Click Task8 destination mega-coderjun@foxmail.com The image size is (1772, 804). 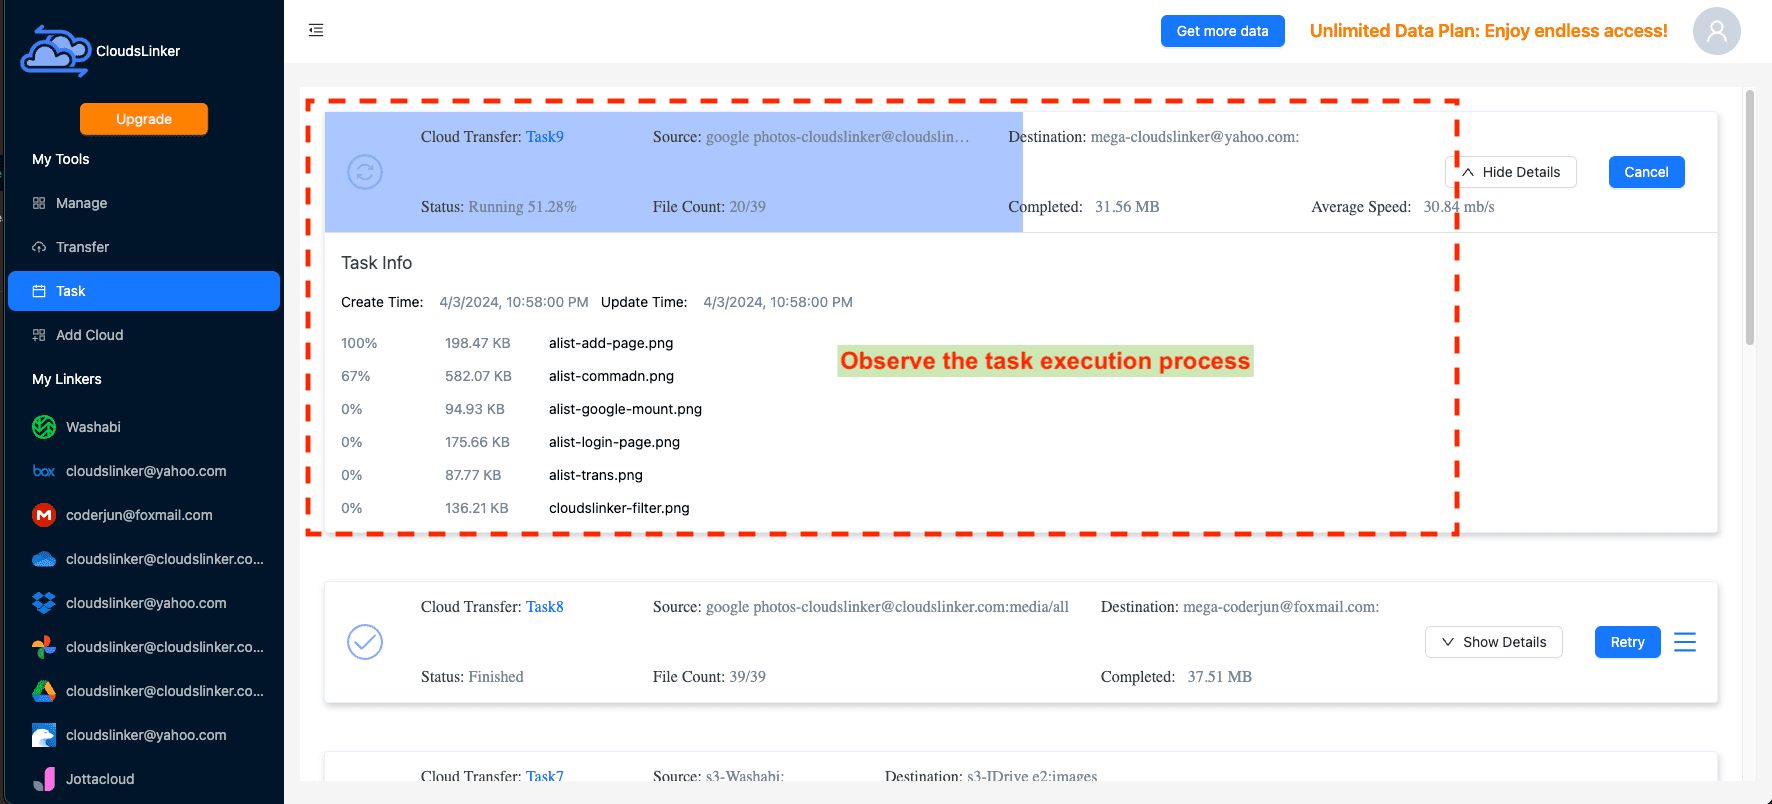click(x=1240, y=607)
